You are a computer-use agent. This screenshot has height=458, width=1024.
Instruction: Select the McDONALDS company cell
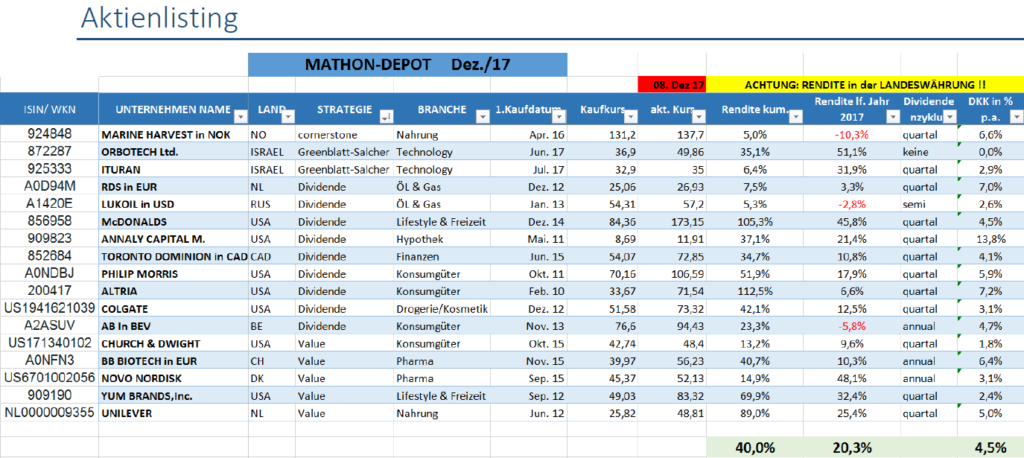pyautogui.click(x=173, y=221)
